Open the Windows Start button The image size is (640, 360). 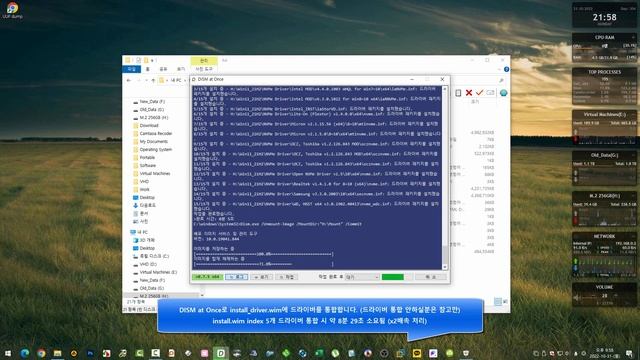coord(8,353)
